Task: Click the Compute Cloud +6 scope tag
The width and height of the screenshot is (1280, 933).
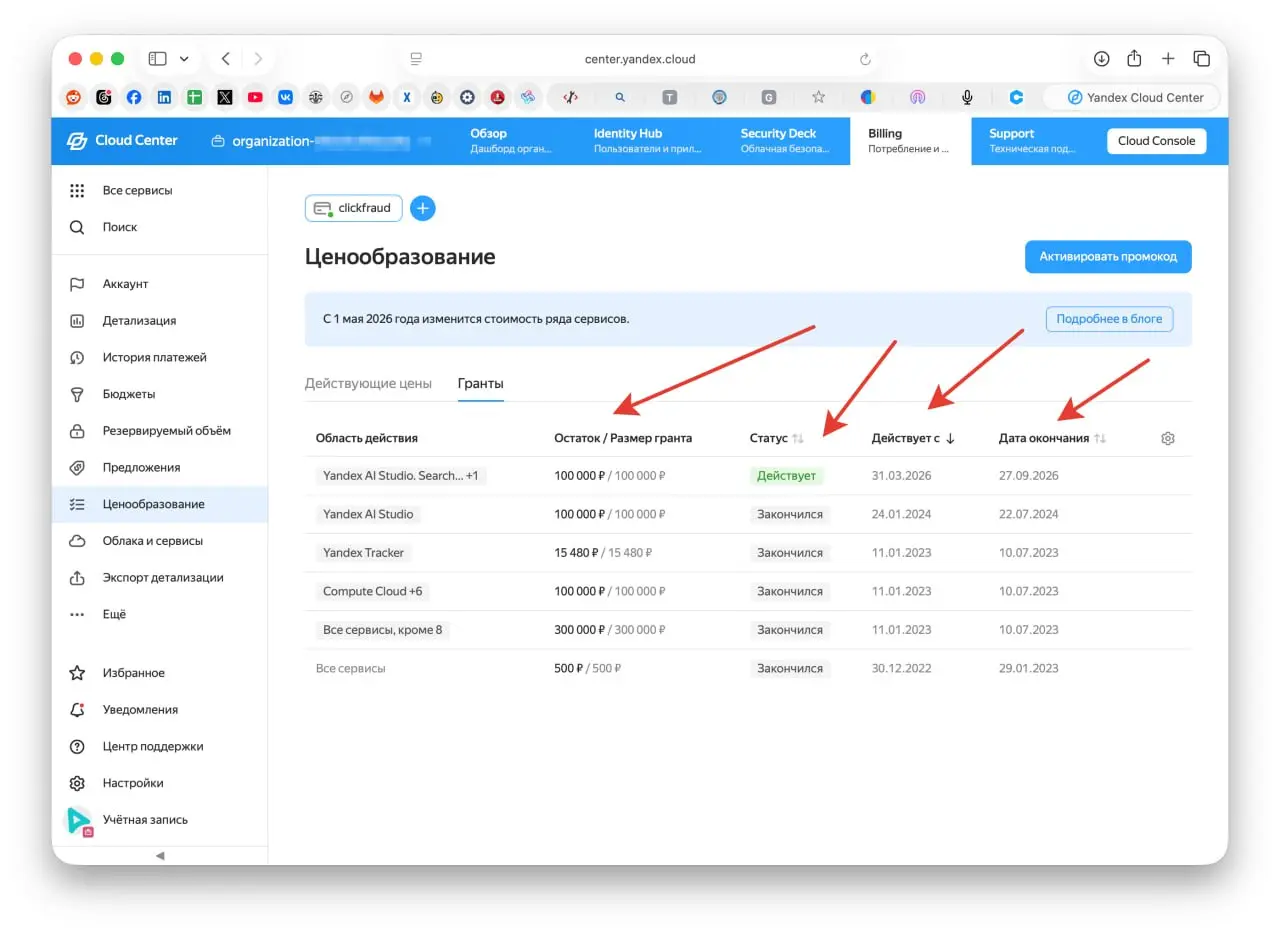Action: coord(372,591)
